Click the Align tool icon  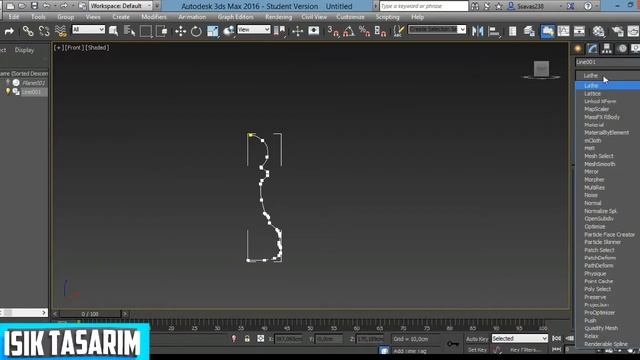[x=493, y=31]
